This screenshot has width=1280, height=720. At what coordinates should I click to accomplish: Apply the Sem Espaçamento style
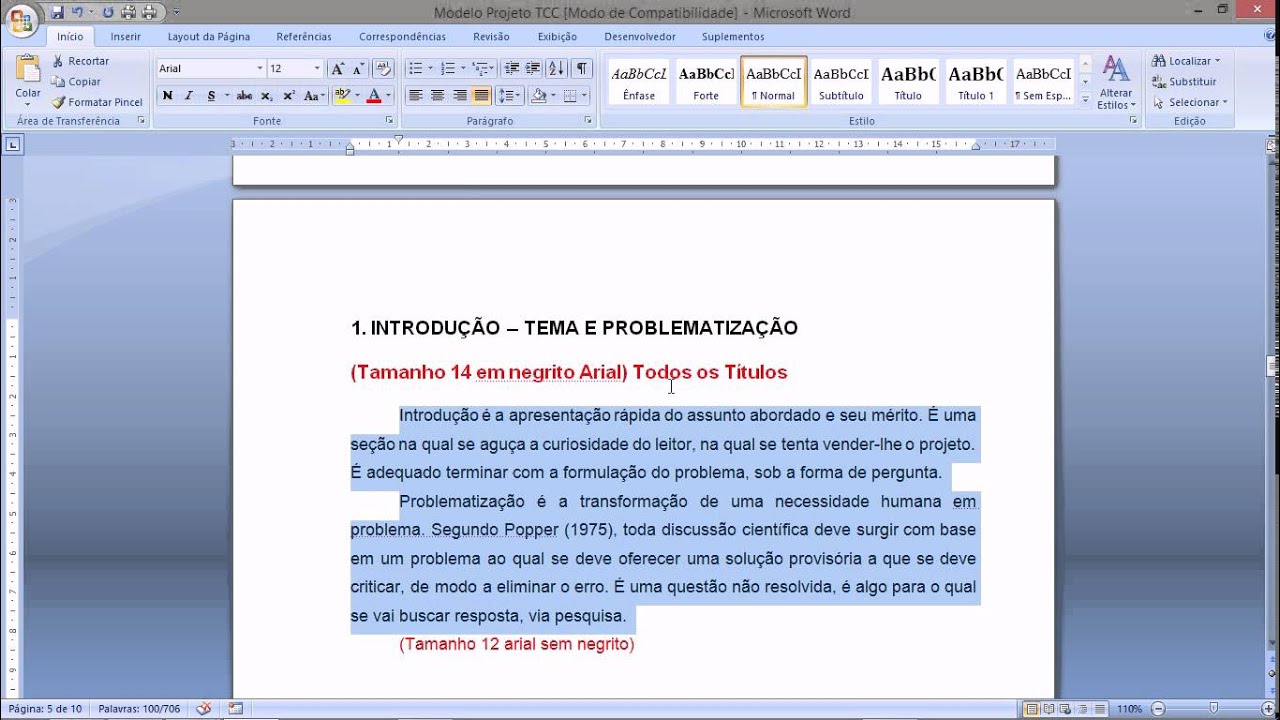coord(1043,82)
